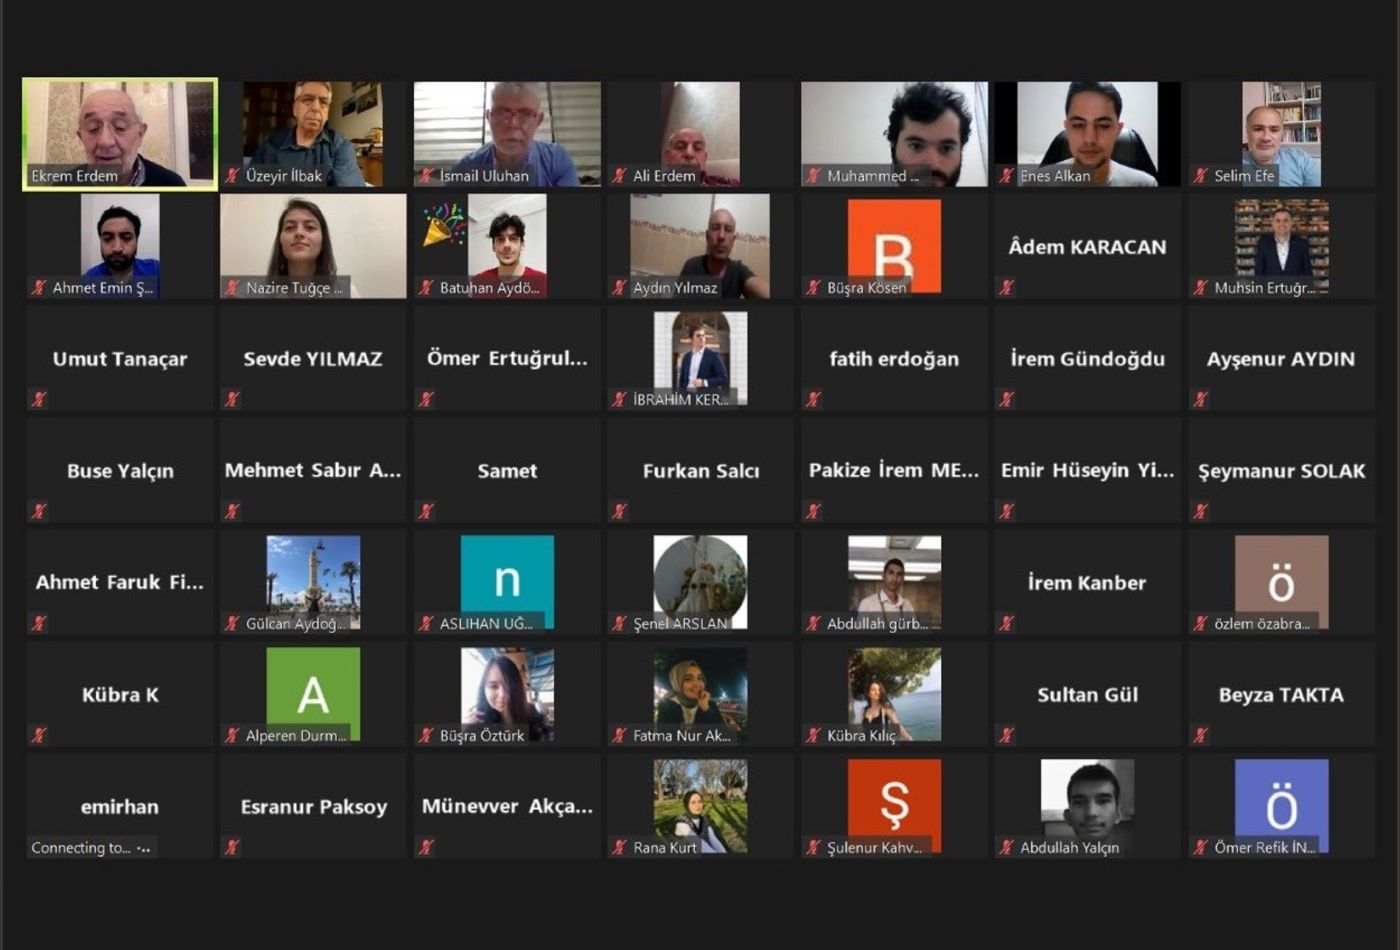Click the 'Mehmet Sabır A...' participant name
1400x950 pixels.
coord(313,470)
